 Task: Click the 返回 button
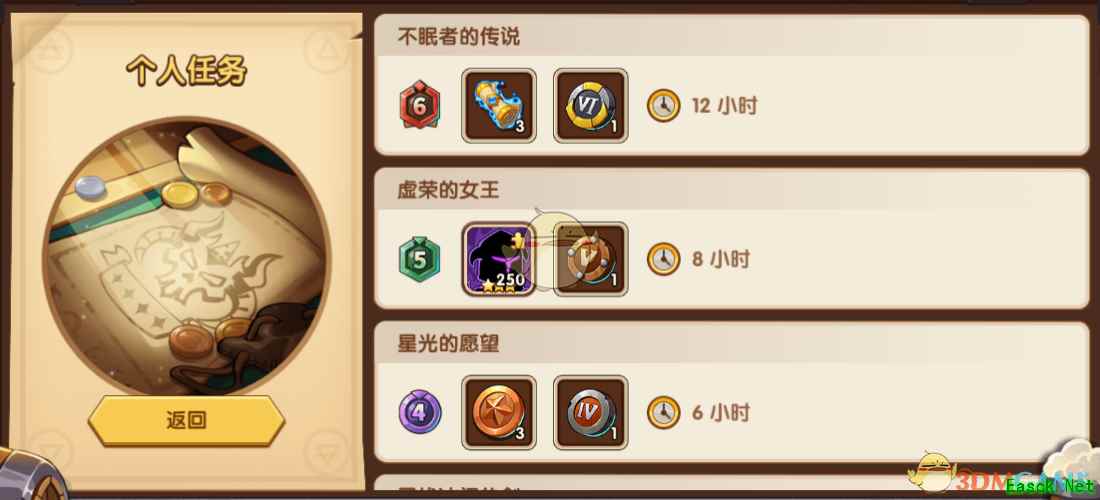(187, 420)
